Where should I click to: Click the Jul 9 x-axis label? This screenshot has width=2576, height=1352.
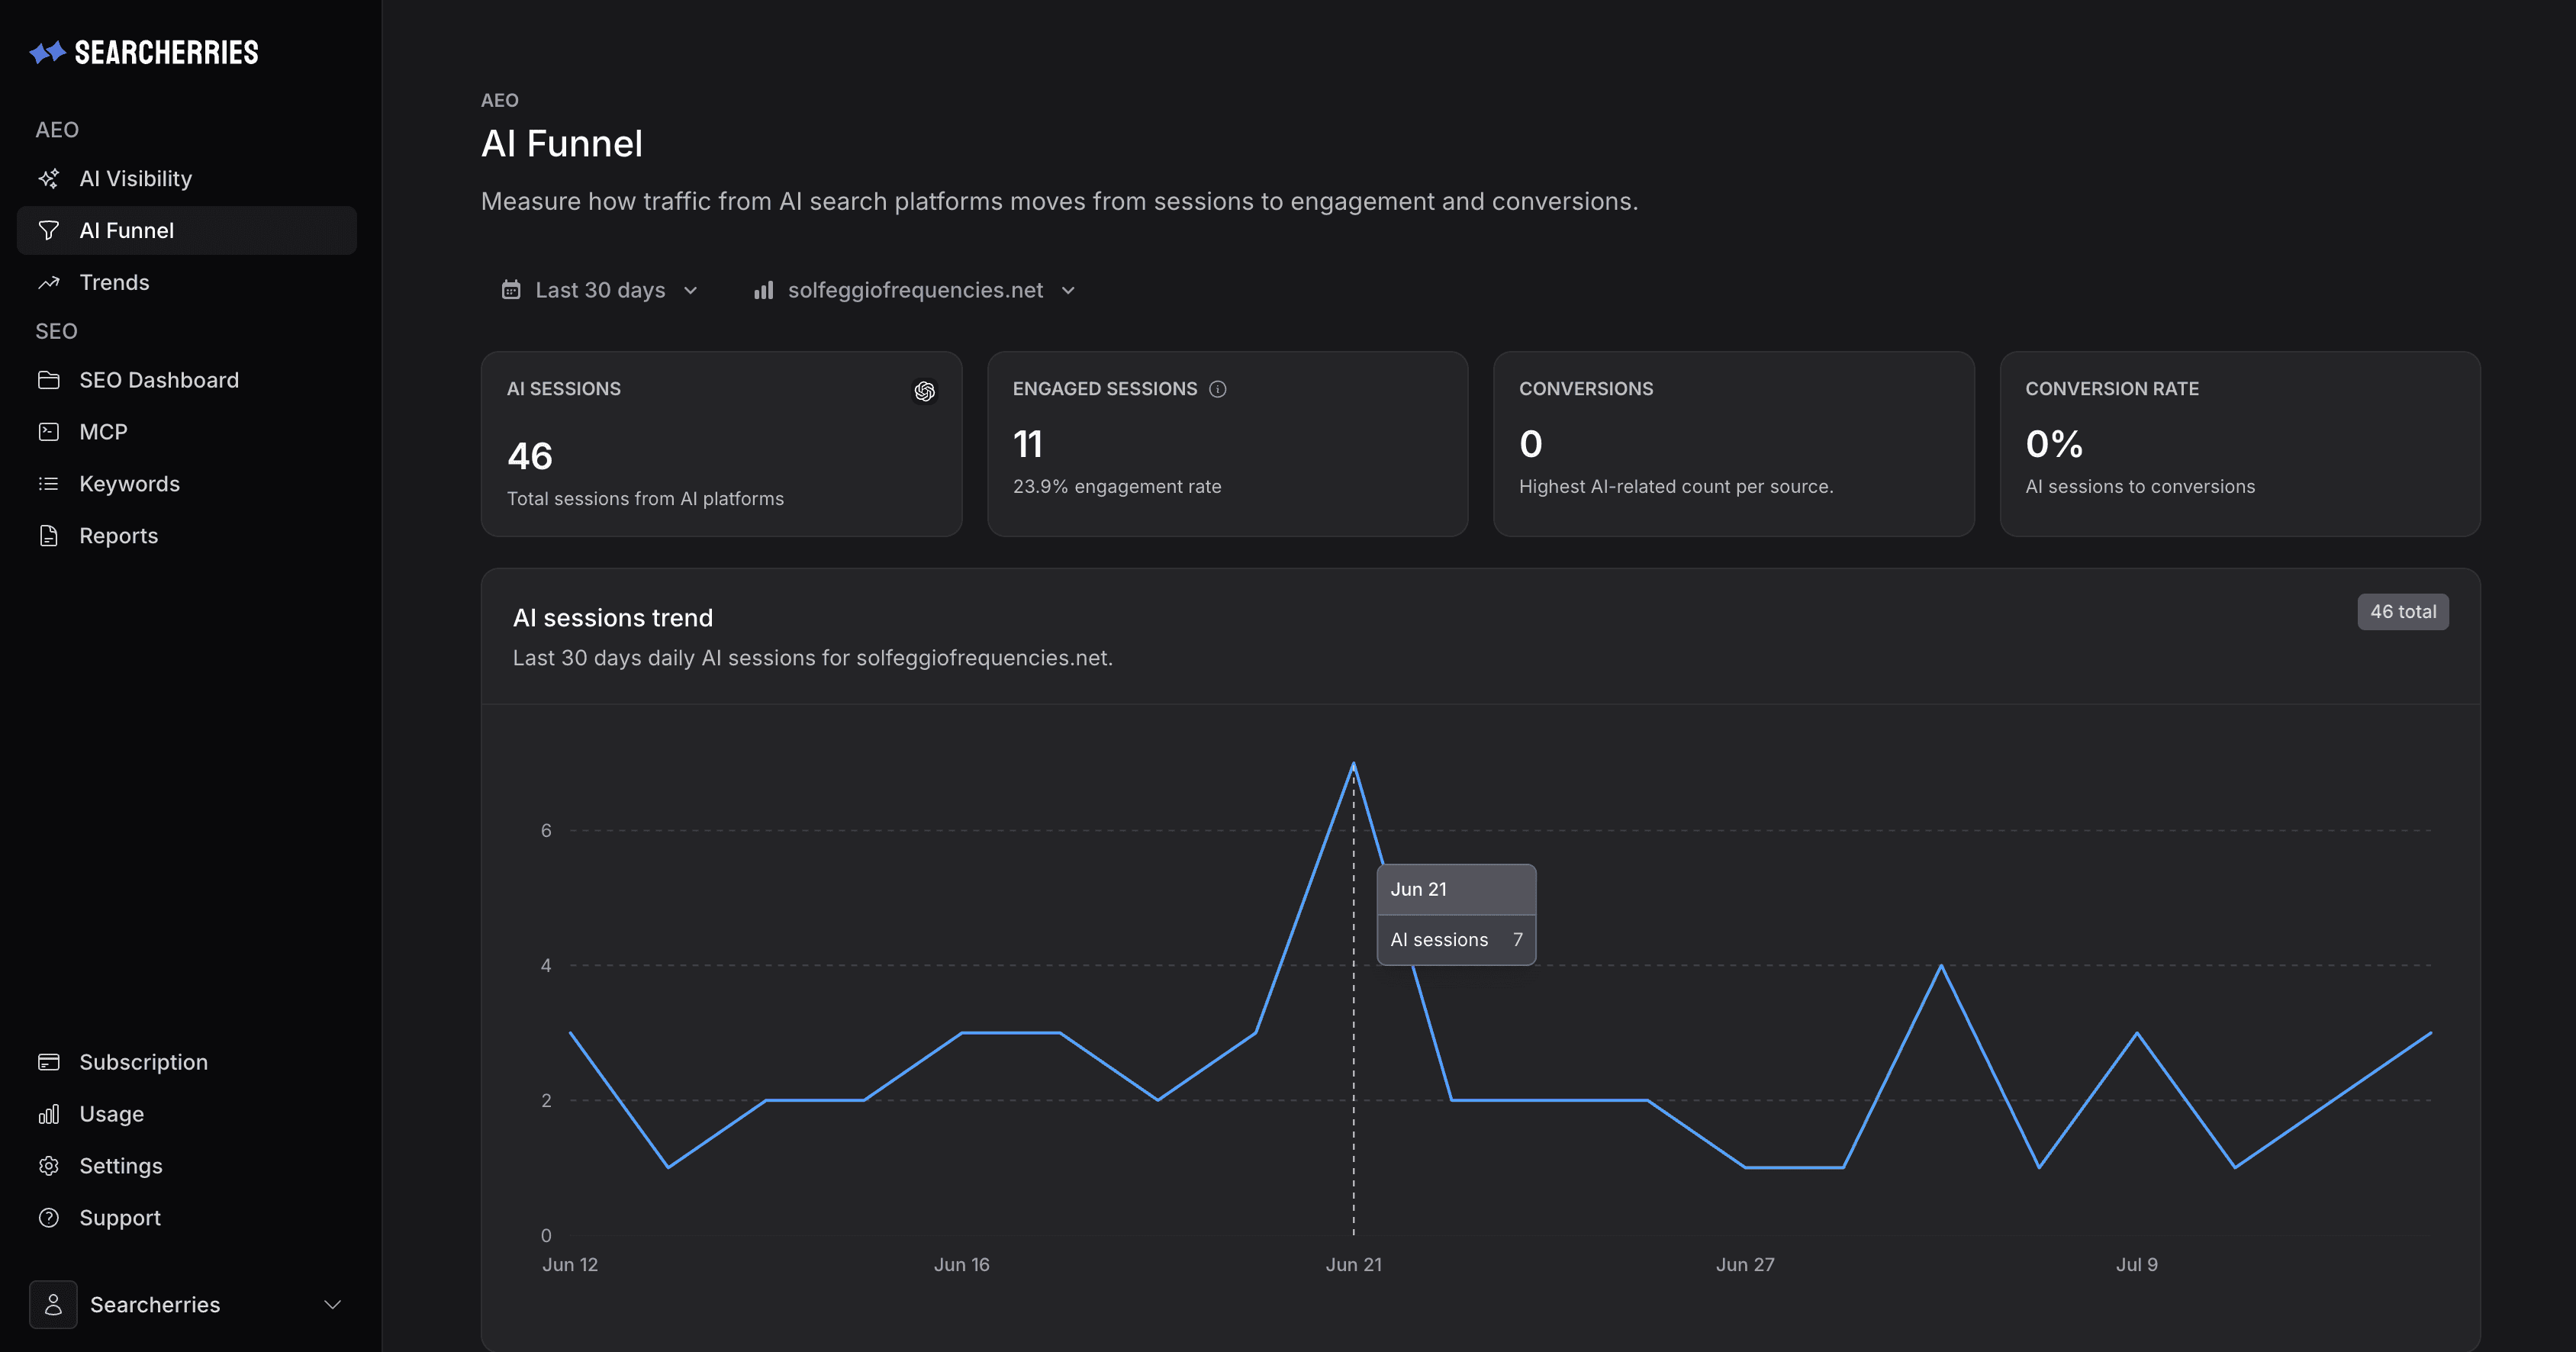[x=2137, y=1265]
